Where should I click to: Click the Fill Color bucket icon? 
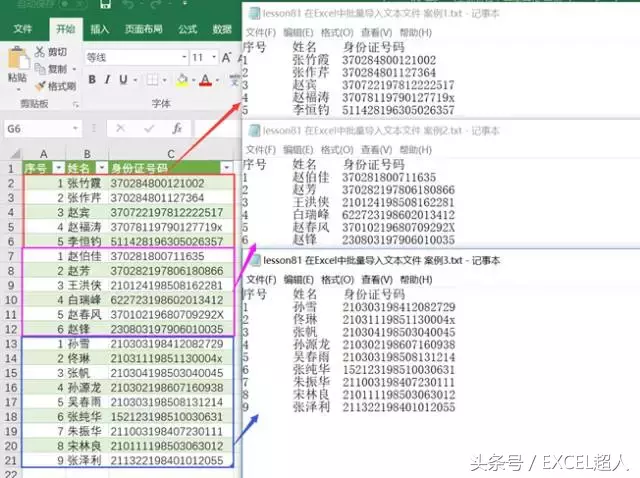coord(182,80)
